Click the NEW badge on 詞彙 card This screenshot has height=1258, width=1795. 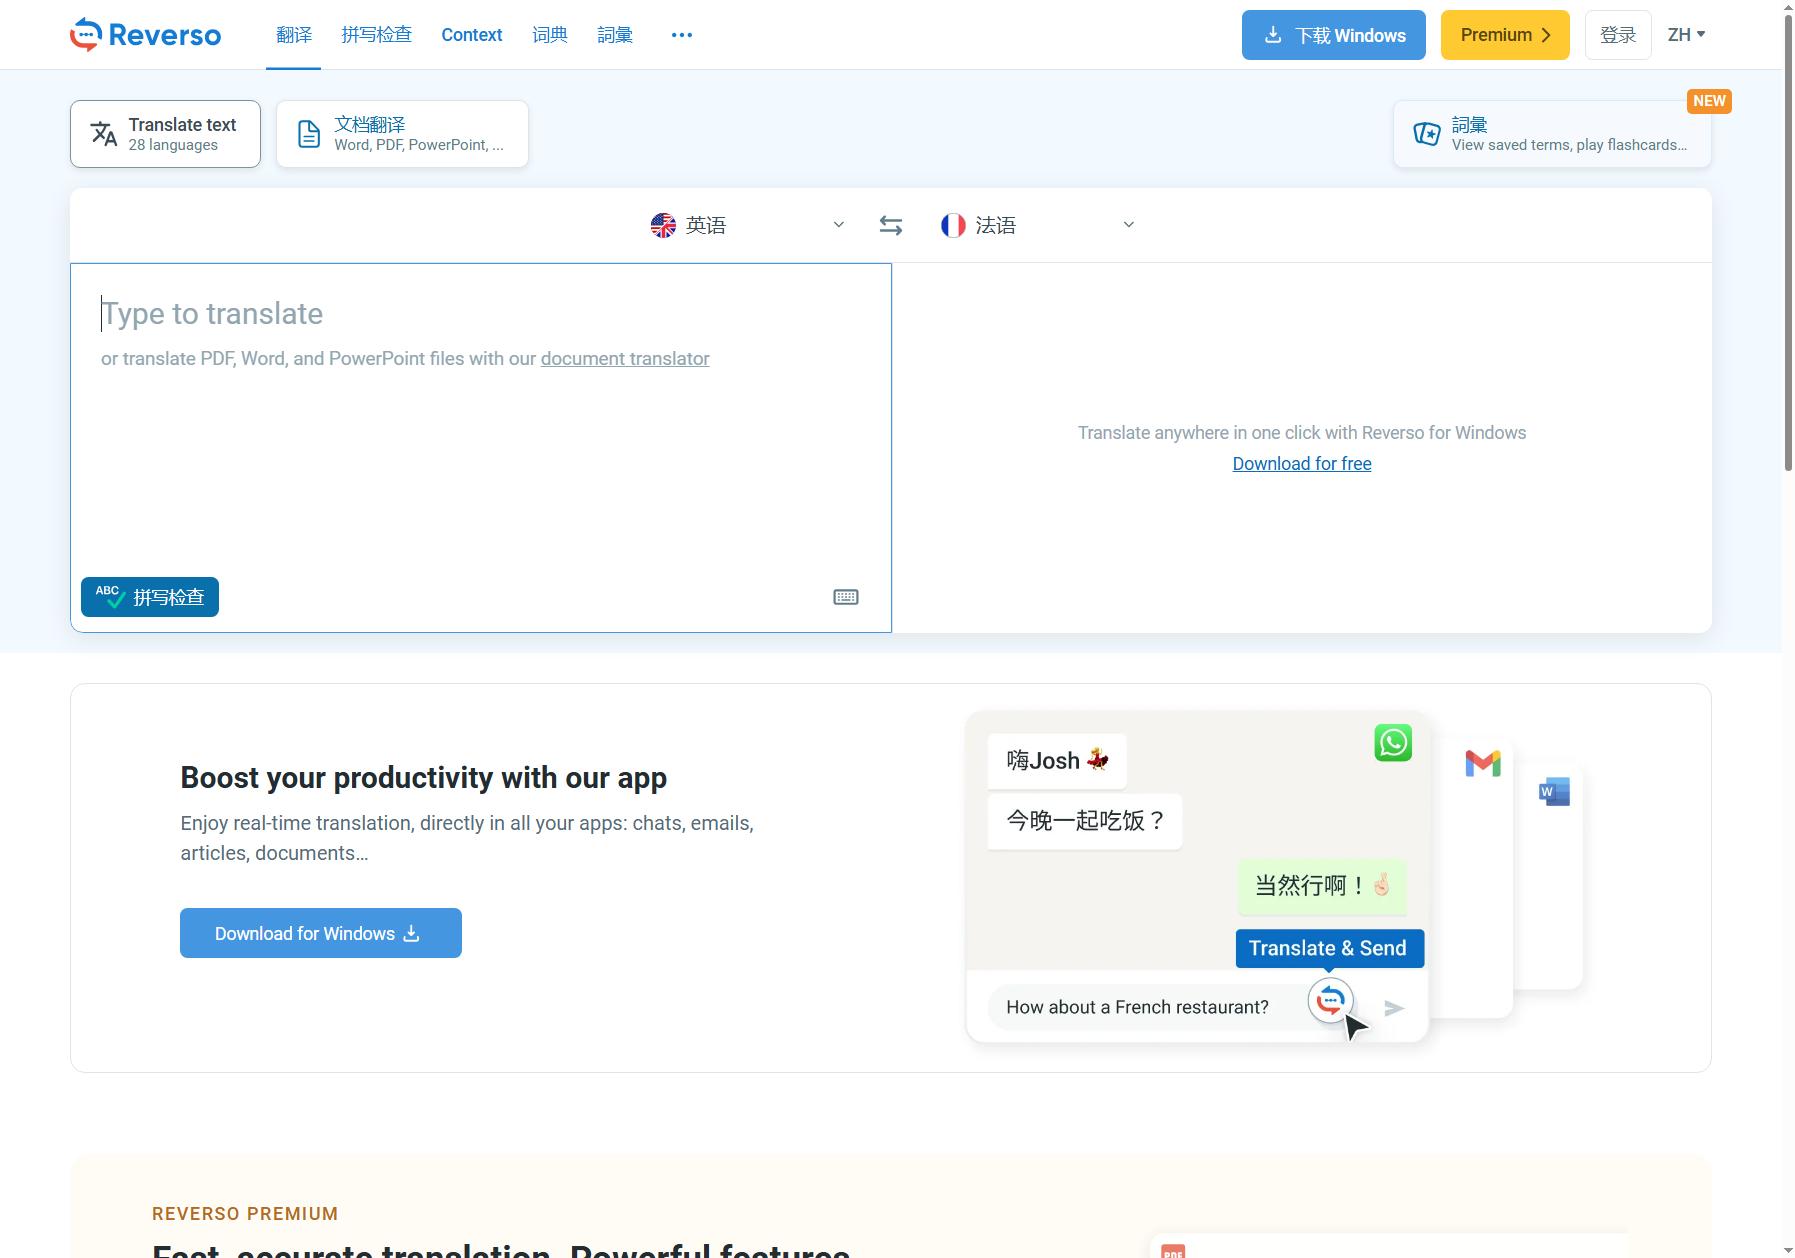(1709, 101)
